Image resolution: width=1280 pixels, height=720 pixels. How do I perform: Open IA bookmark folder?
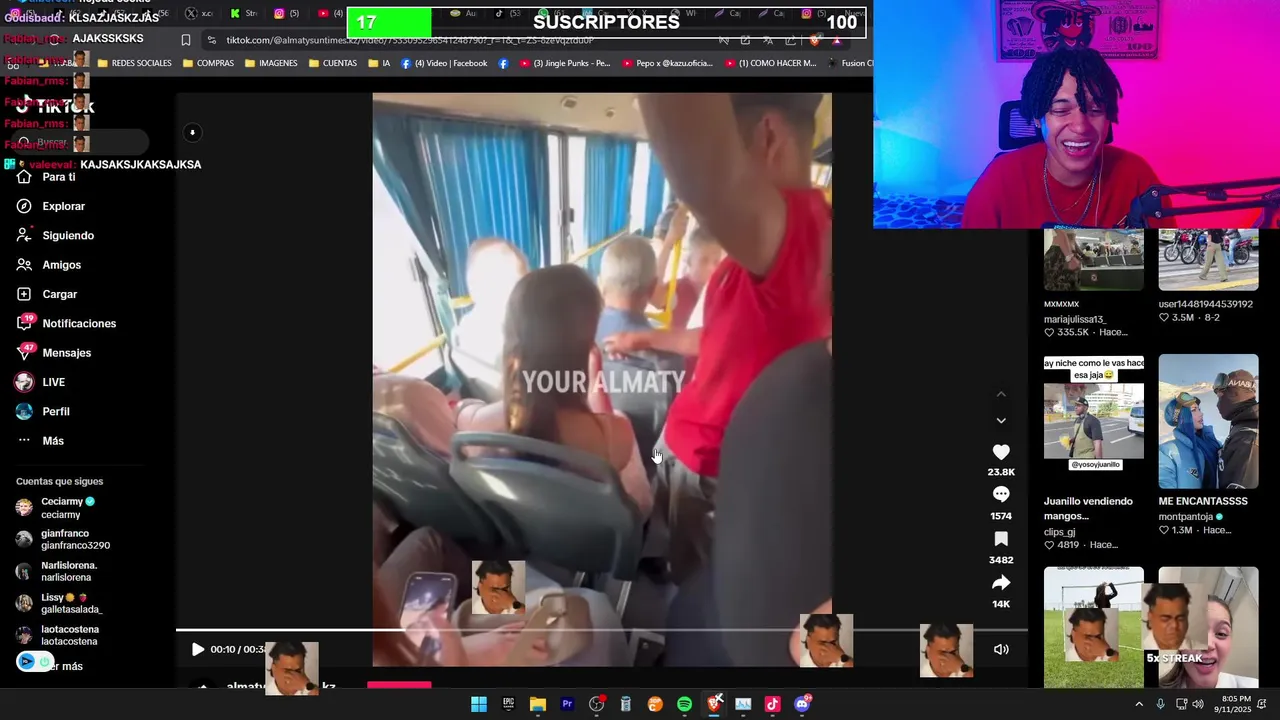coord(378,63)
